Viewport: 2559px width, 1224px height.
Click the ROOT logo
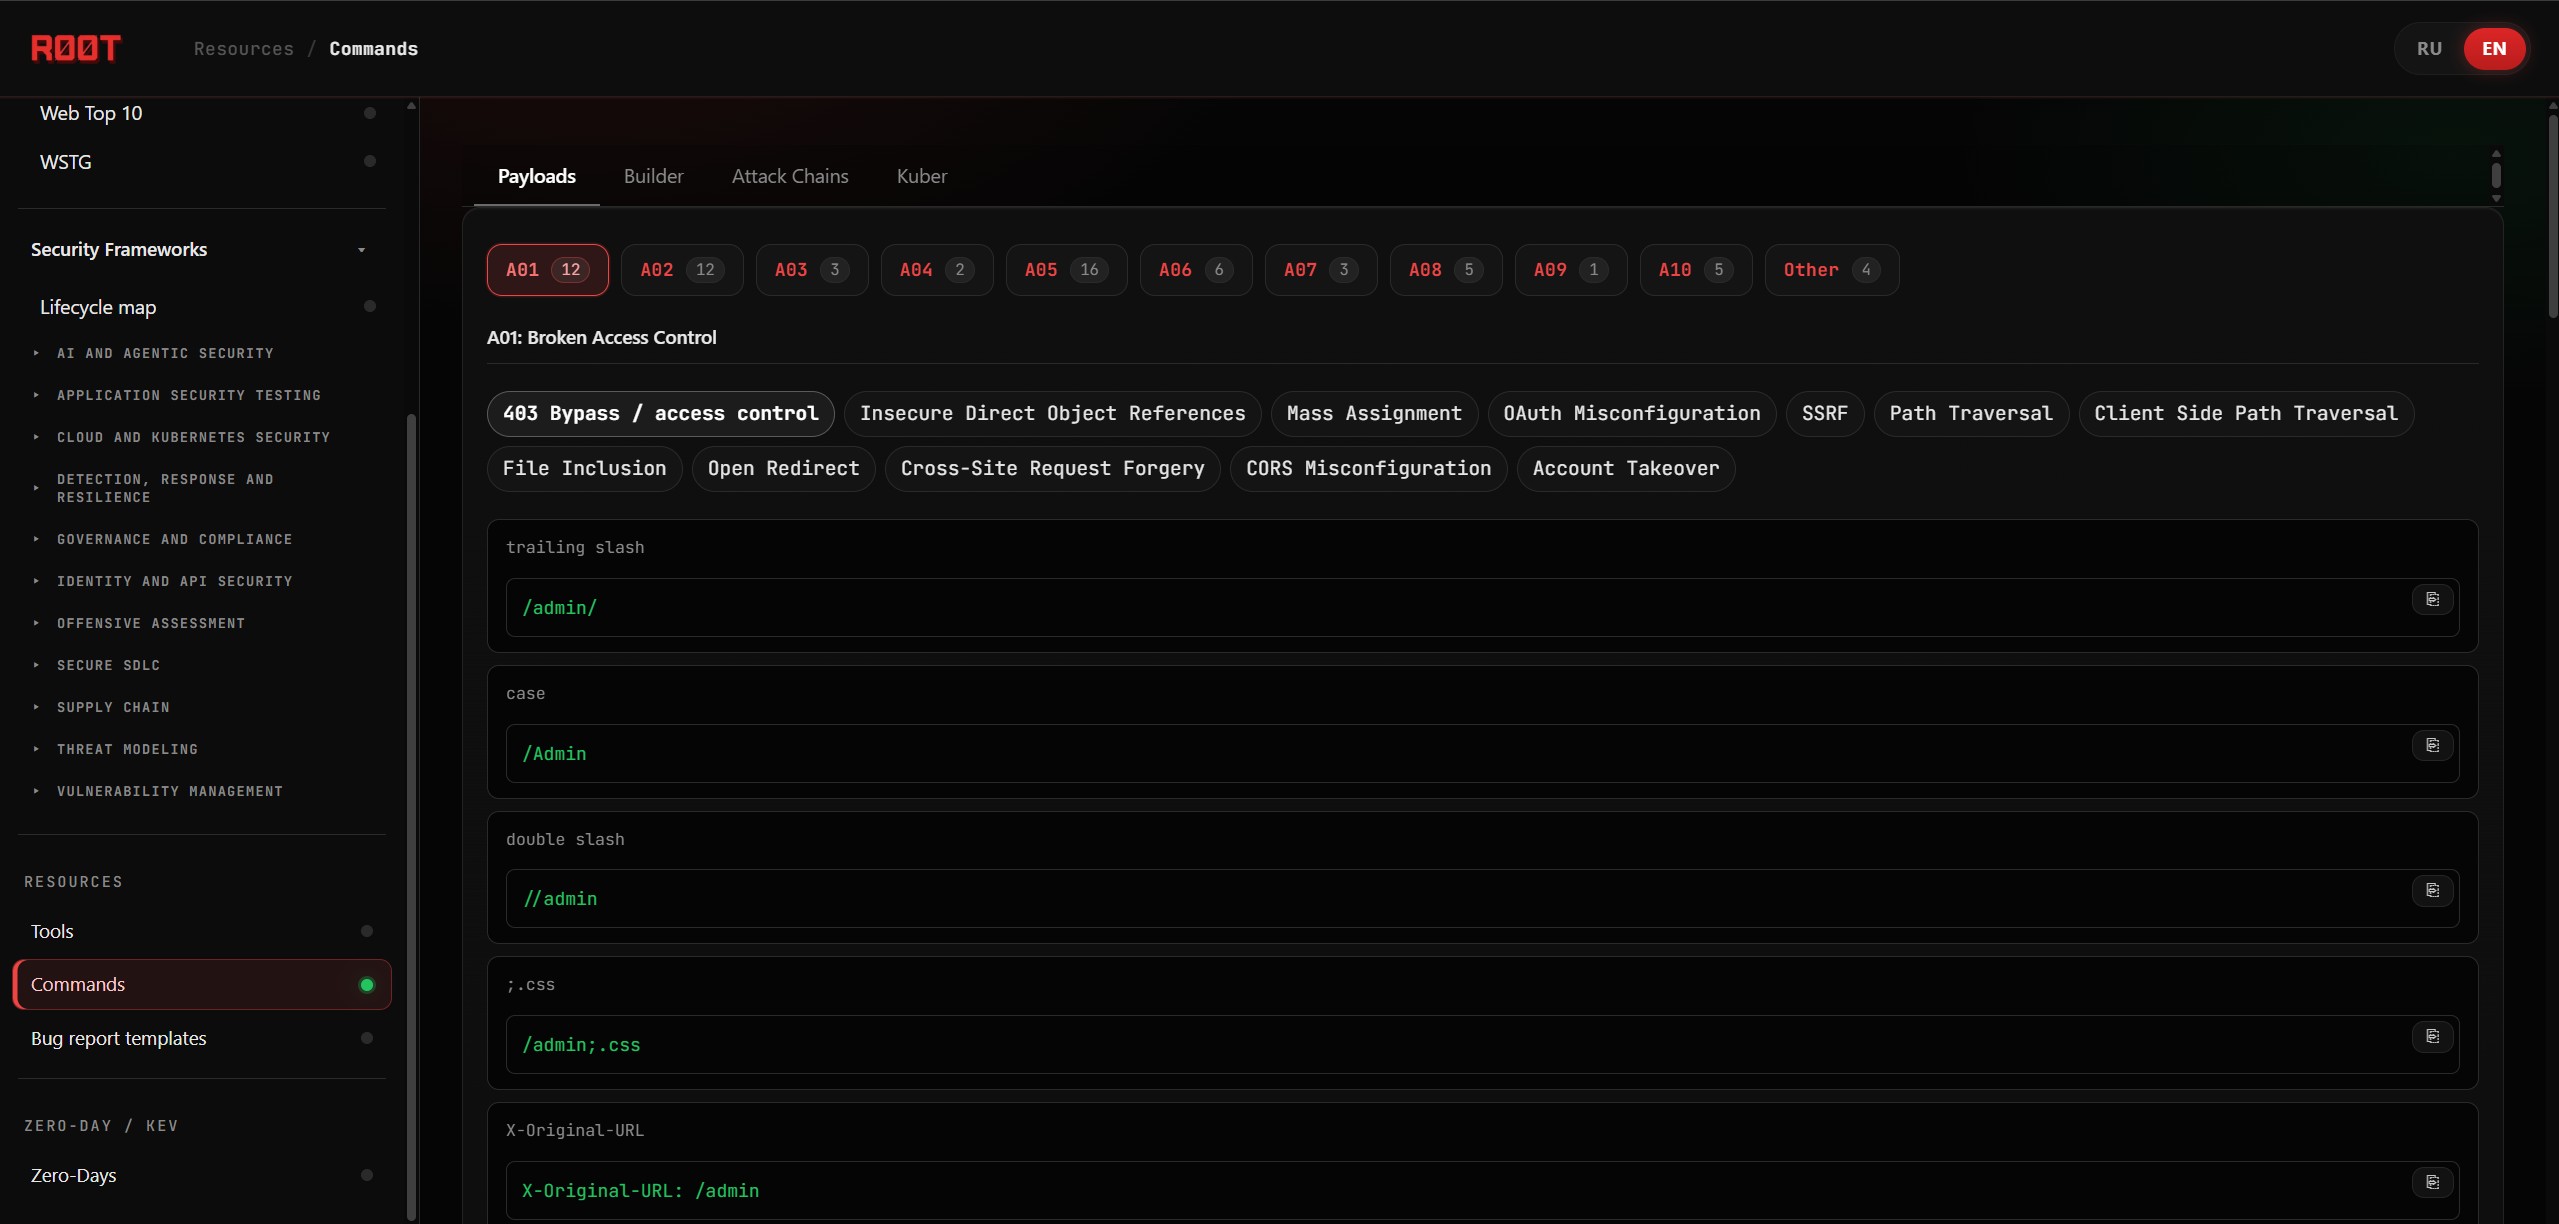click(x=76, y=48)
